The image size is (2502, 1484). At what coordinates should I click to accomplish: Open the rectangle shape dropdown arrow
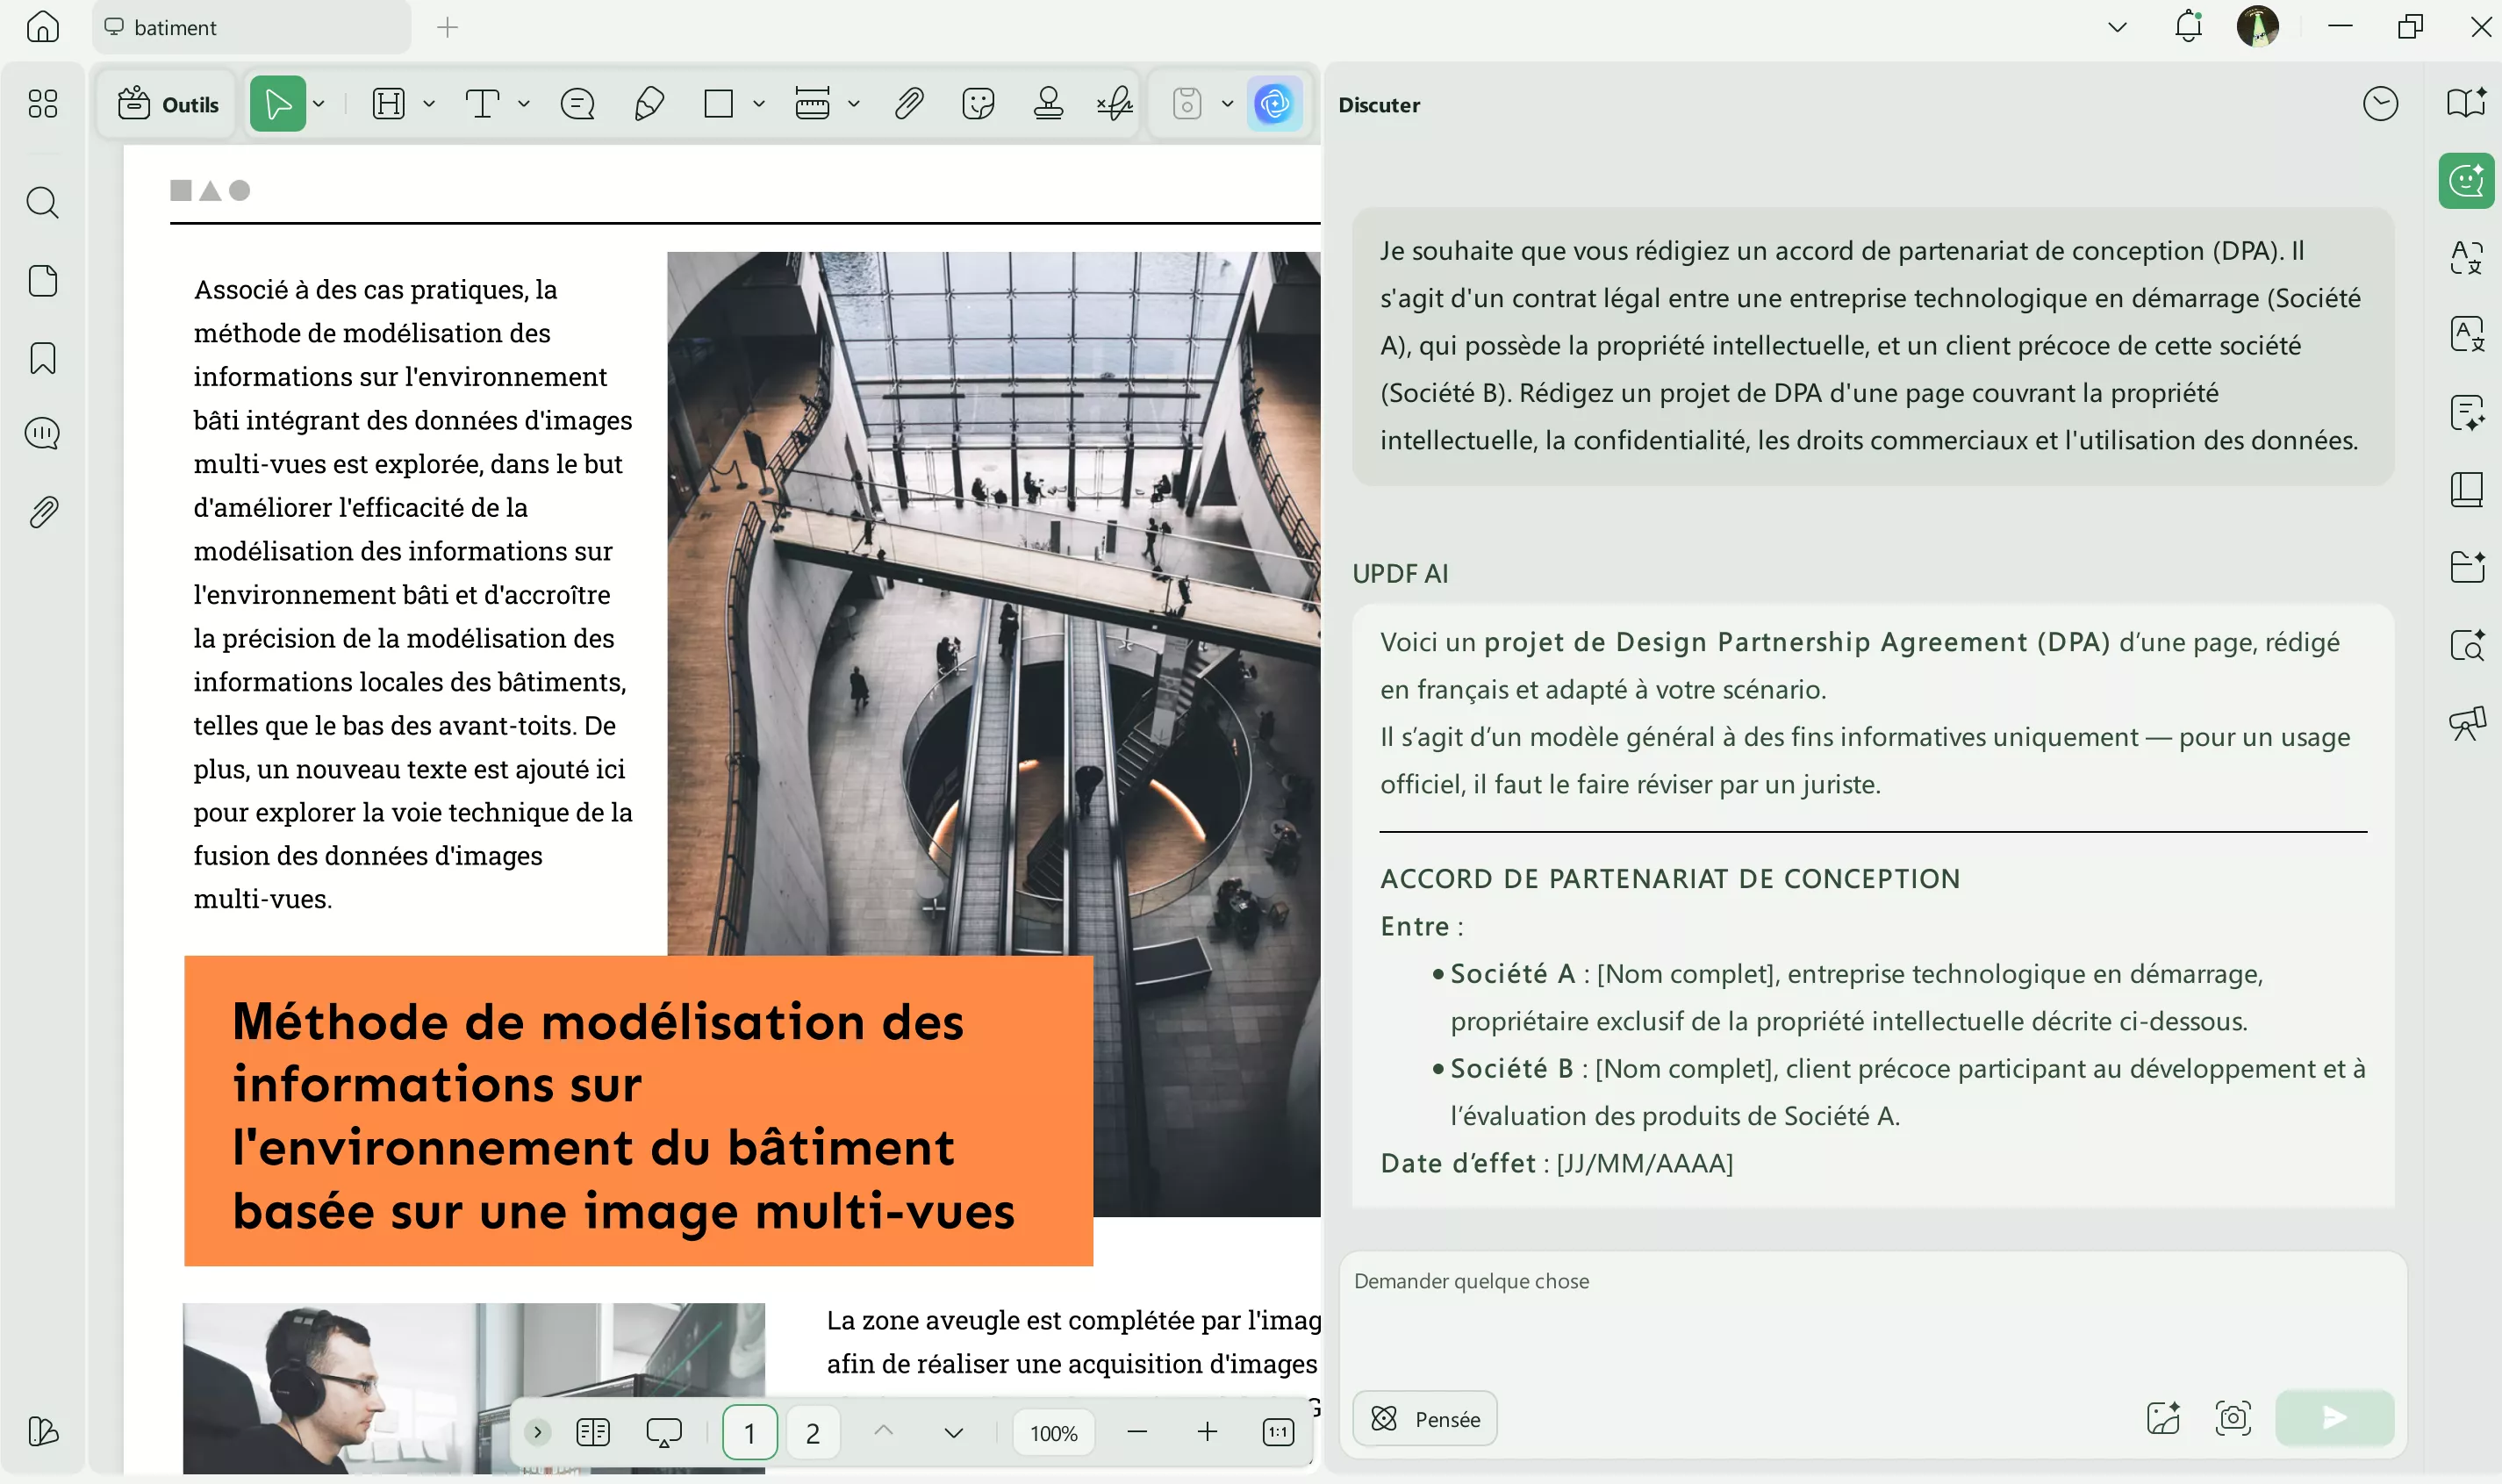point(759,104)
